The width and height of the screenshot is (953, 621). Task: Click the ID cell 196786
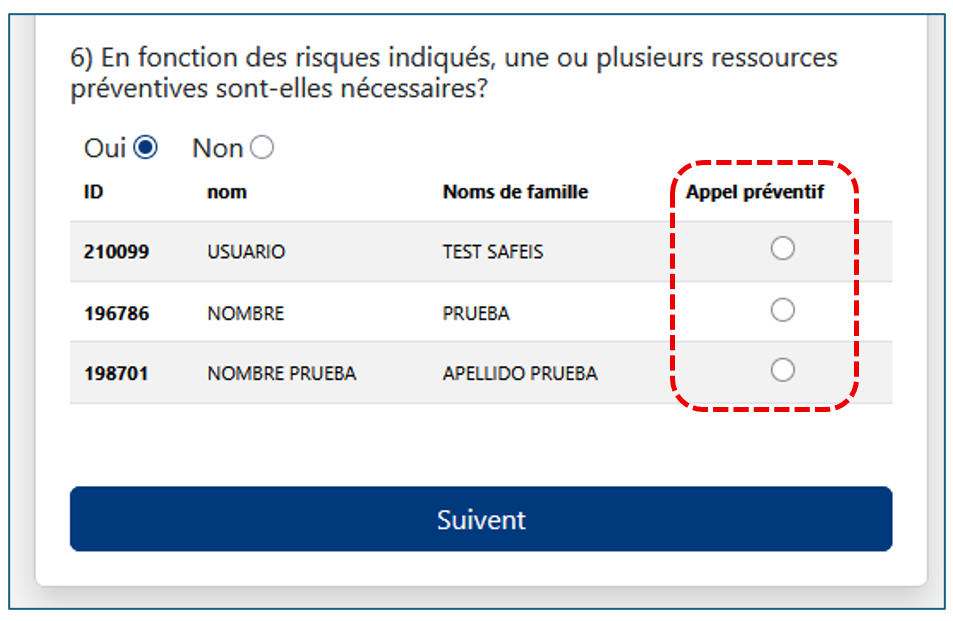tap(116, 314)
